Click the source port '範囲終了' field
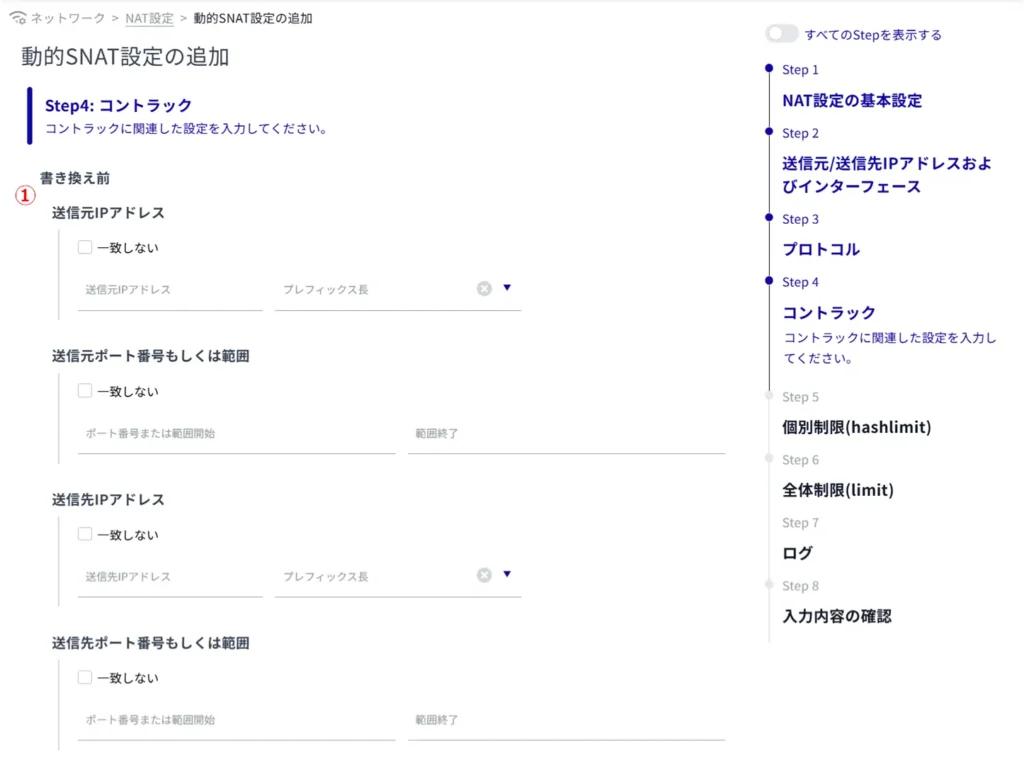 point(565,434)
